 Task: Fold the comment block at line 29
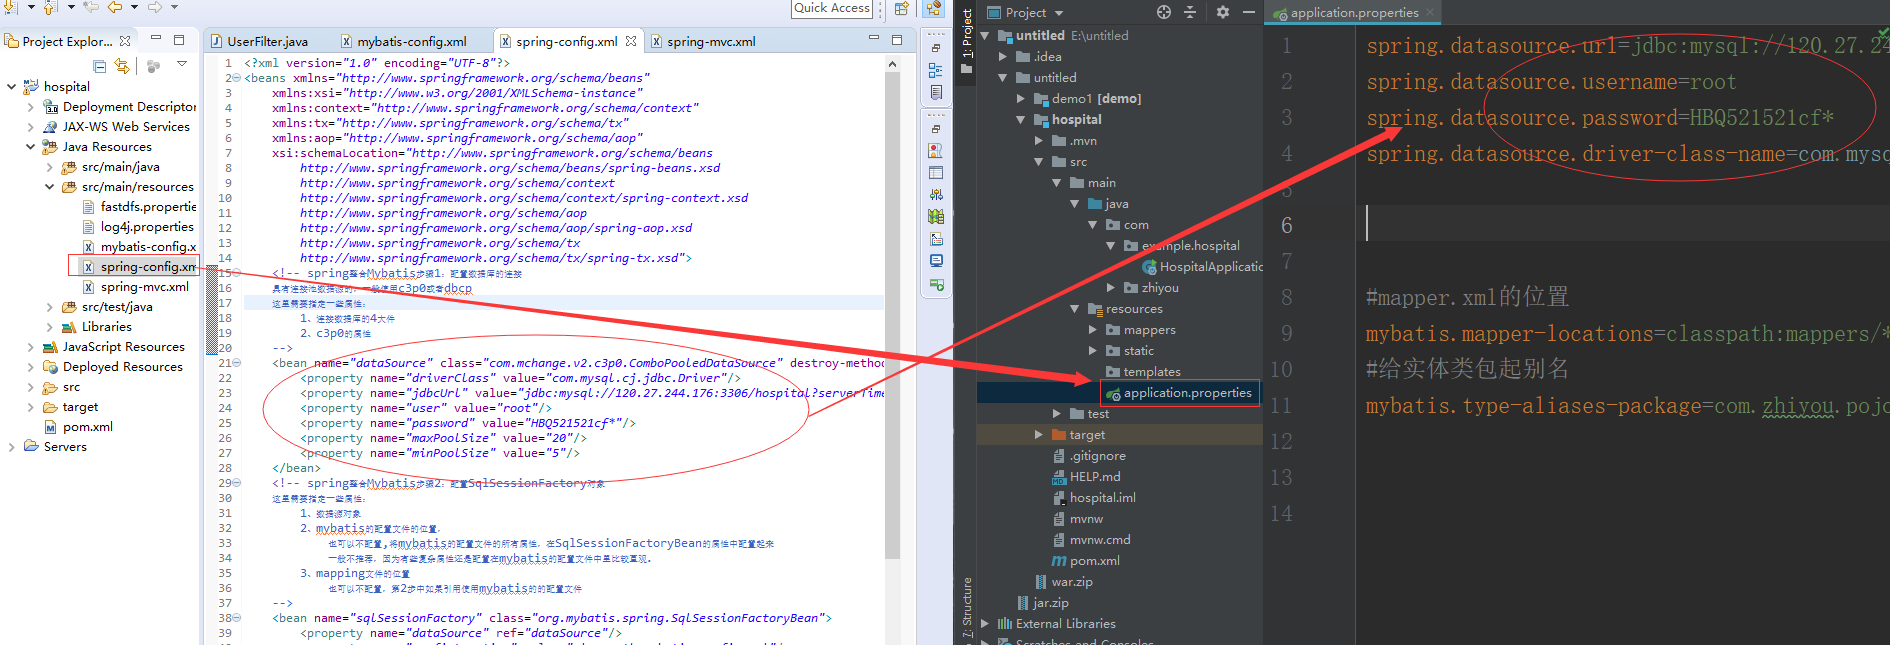(237, 483)
